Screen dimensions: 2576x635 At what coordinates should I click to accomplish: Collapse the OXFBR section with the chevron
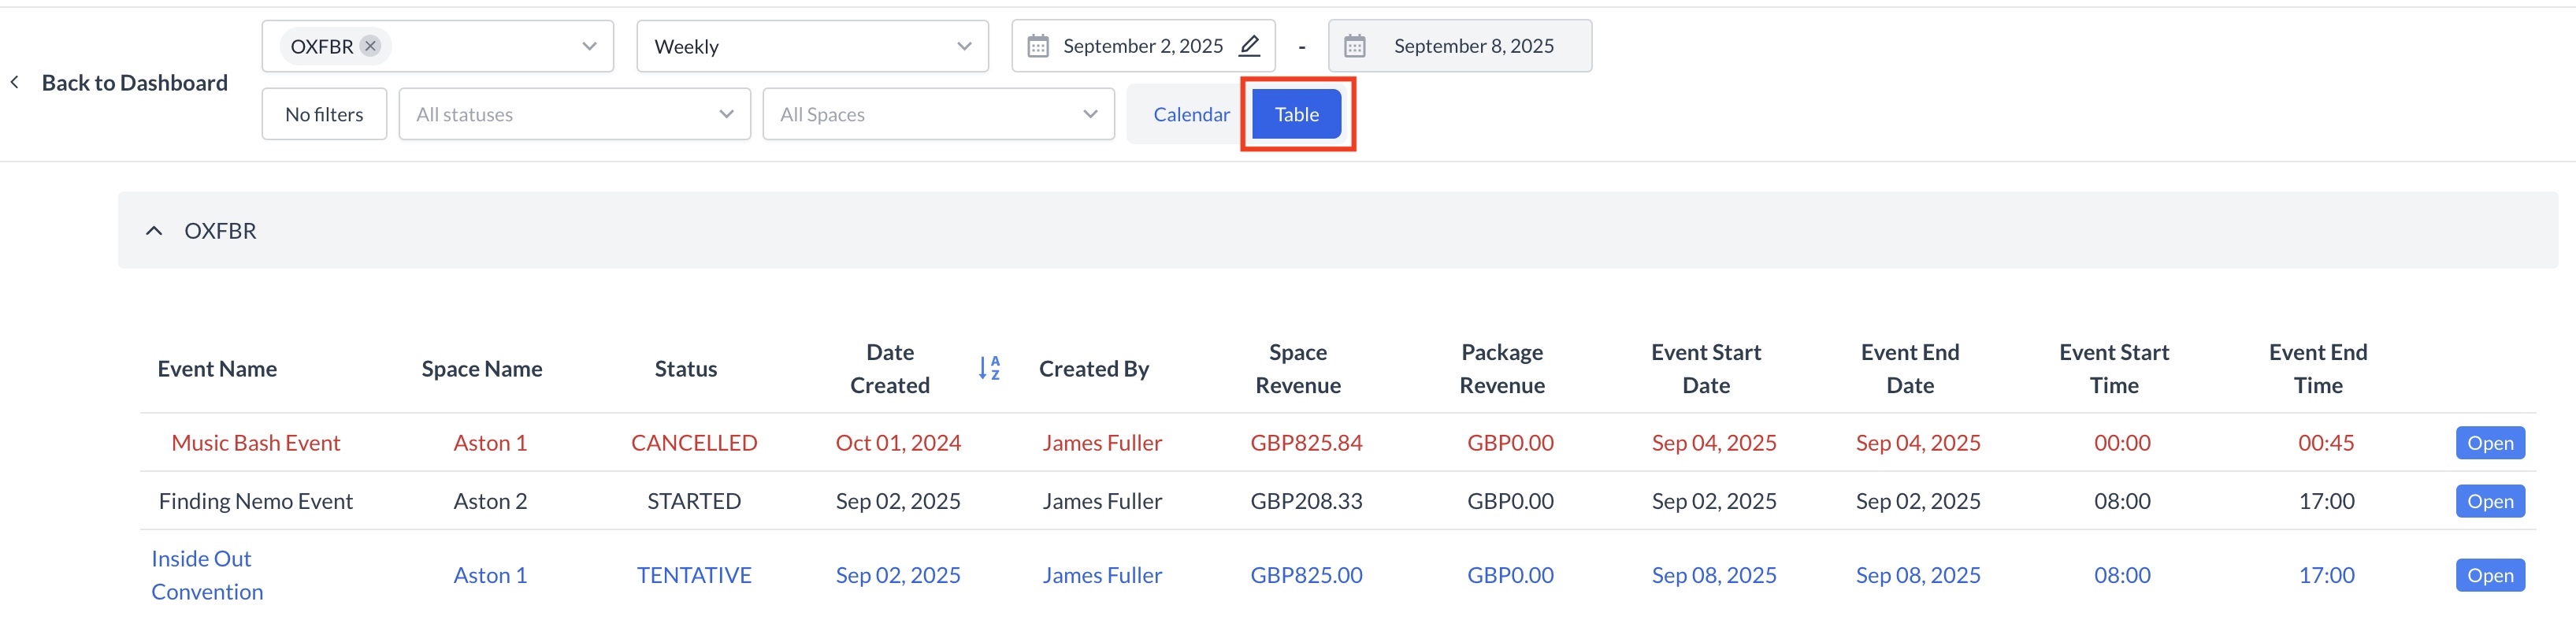point(154,231)
